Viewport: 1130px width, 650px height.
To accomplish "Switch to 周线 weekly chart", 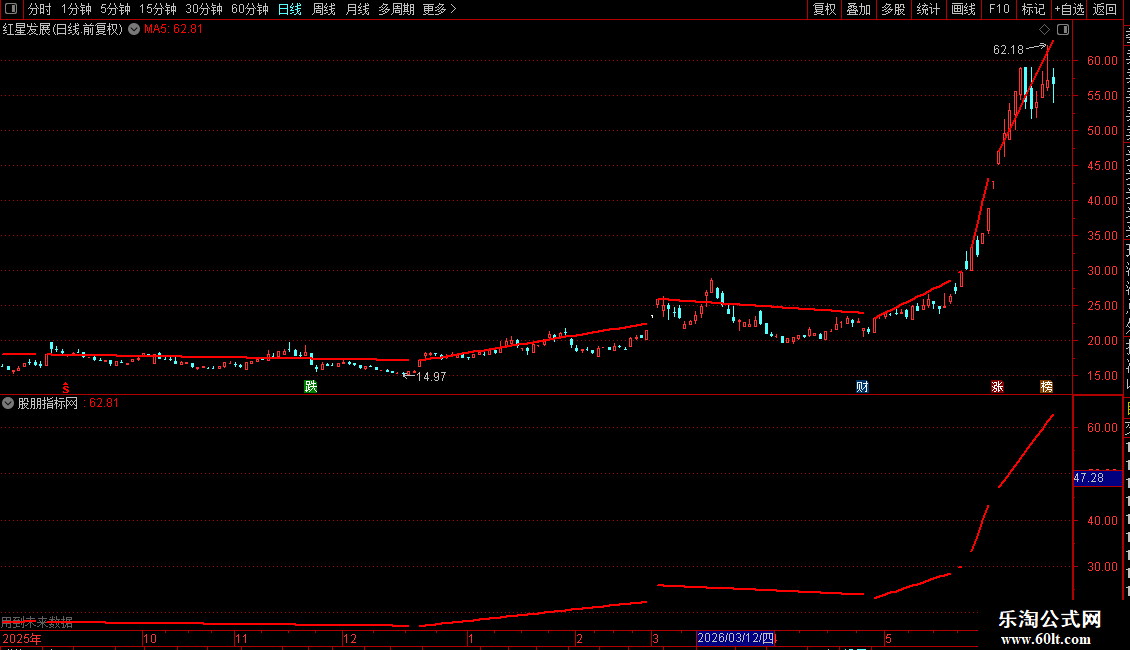I will tap(324, 9).
